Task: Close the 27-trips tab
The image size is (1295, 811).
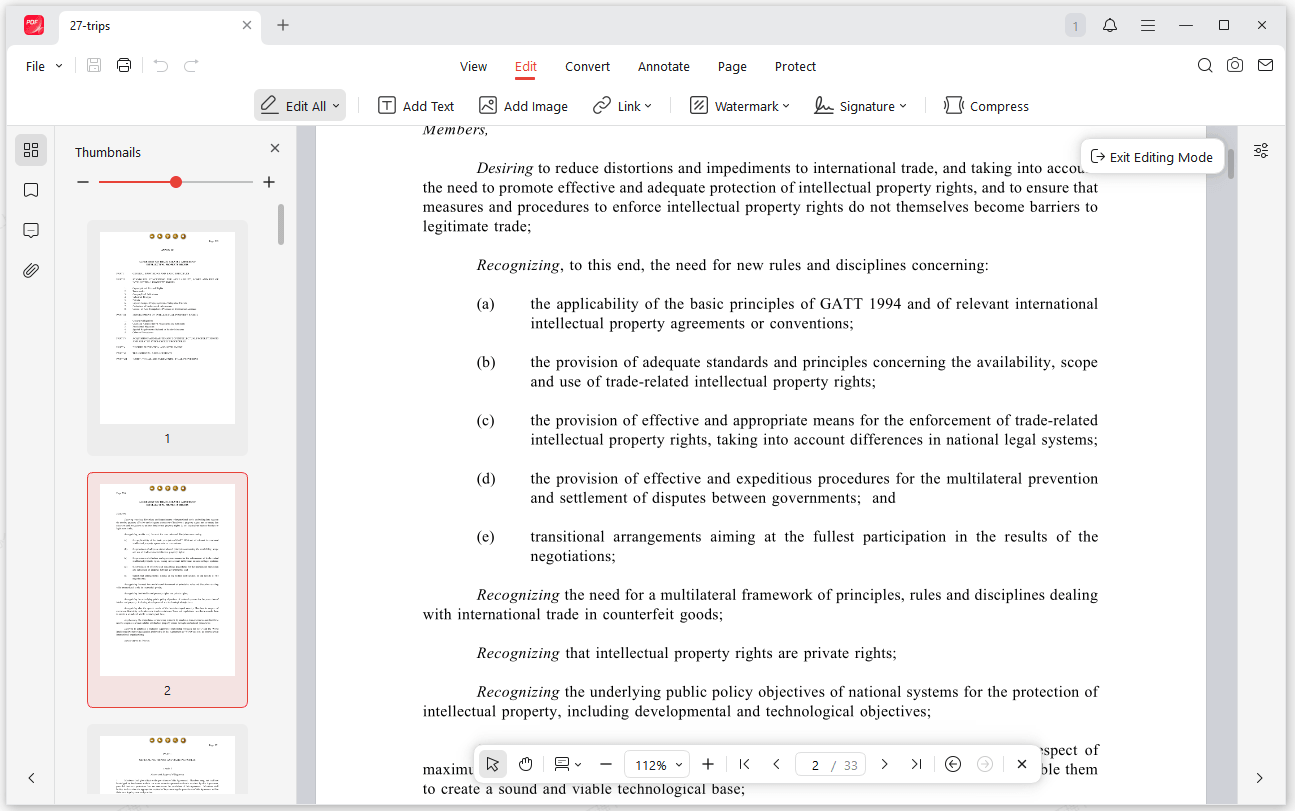Action: (x=247, y=25)
